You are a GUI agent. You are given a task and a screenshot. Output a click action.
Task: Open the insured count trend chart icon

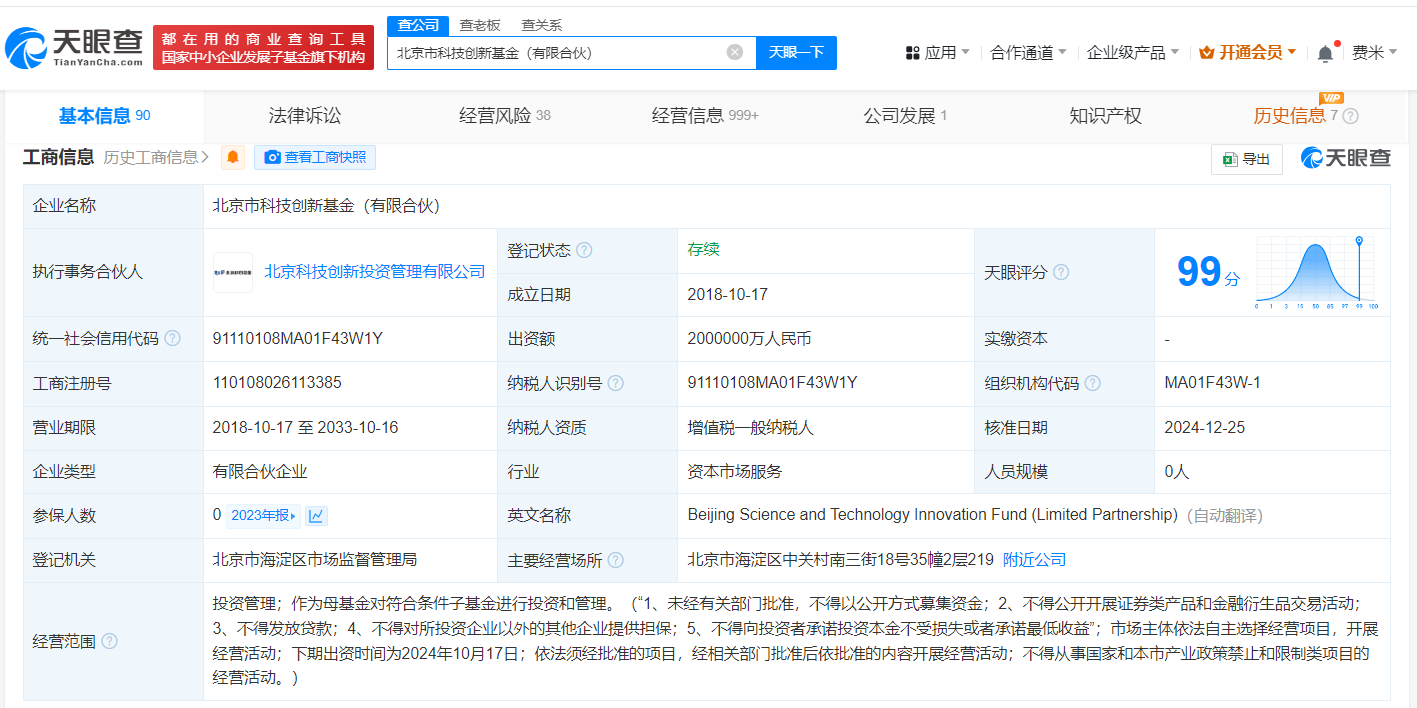tap(317, 516)
